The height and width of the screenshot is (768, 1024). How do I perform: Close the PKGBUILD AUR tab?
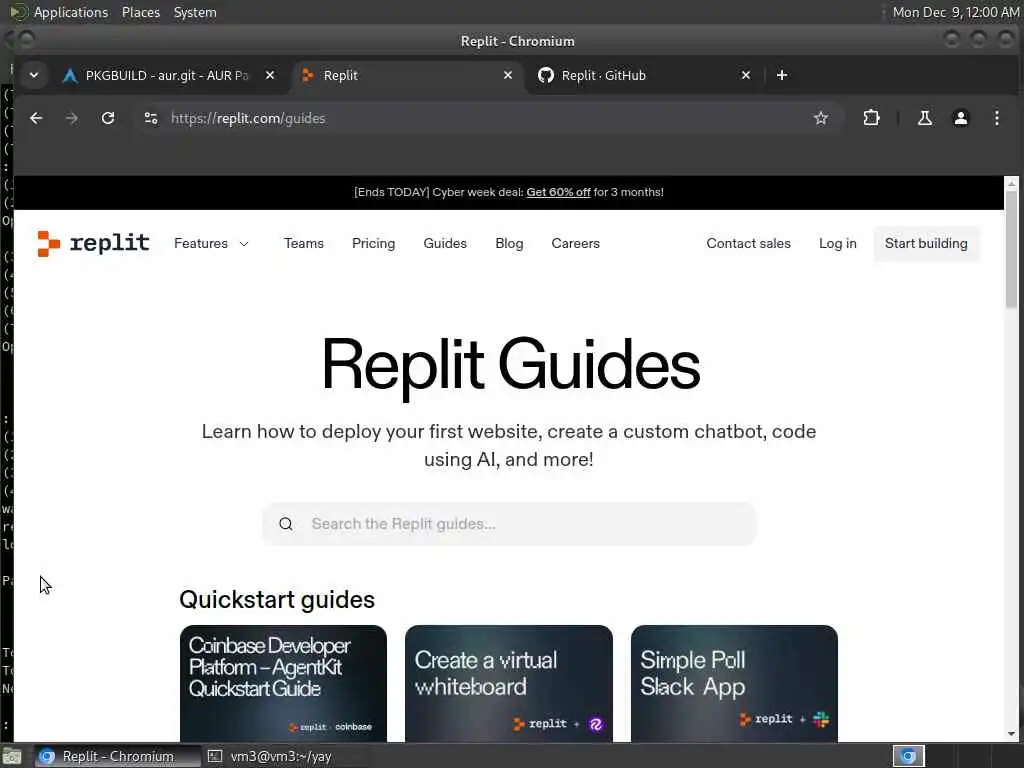270,75
